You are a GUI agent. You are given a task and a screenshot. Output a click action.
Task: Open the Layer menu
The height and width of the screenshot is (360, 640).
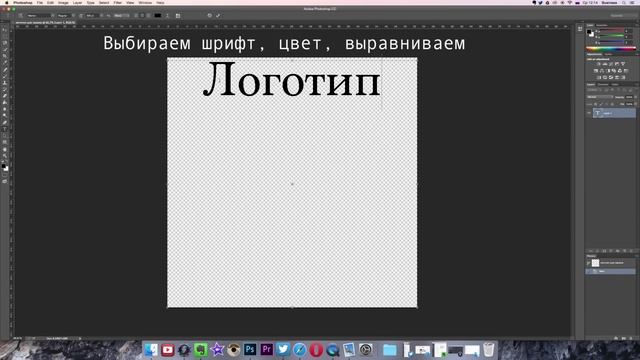pyautogui.click(x=77, y=2)
